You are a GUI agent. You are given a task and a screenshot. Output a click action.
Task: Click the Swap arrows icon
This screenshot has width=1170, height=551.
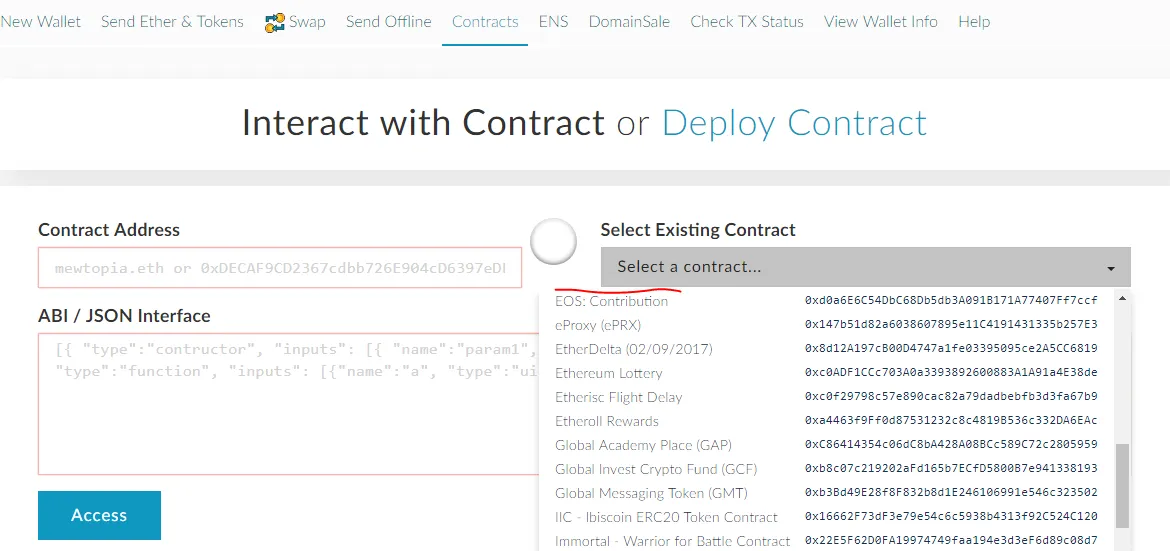275,22
